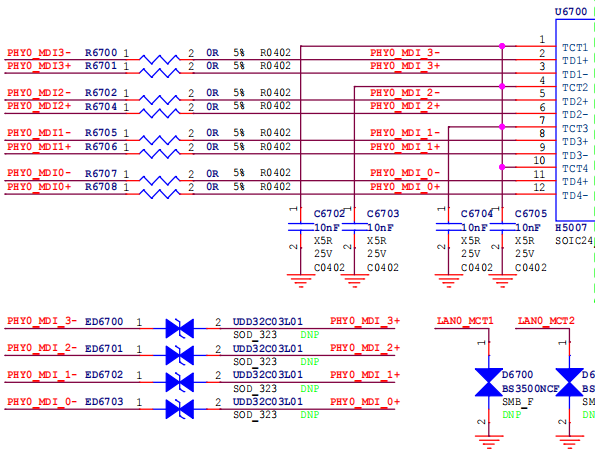595x452 pixels.
Task: Click the diode symbol under LAN0_MCT2
Action: click(x=569, y=382)
